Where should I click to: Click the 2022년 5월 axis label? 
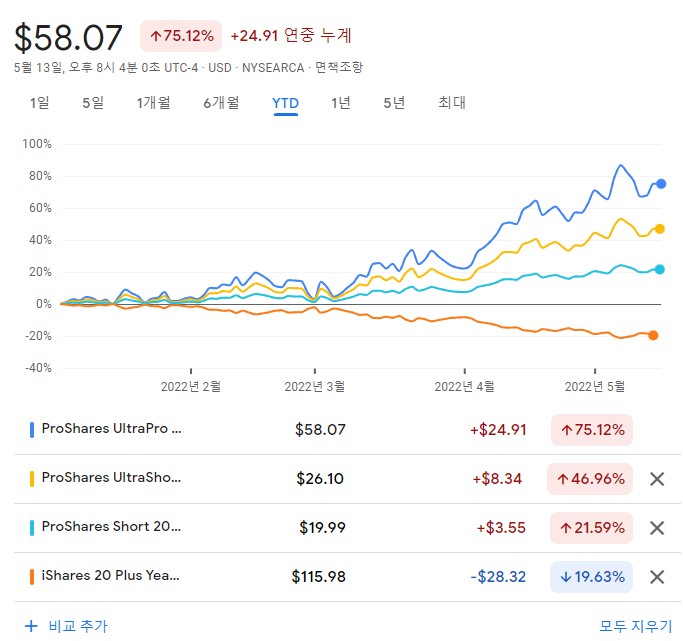coord(595,387)
